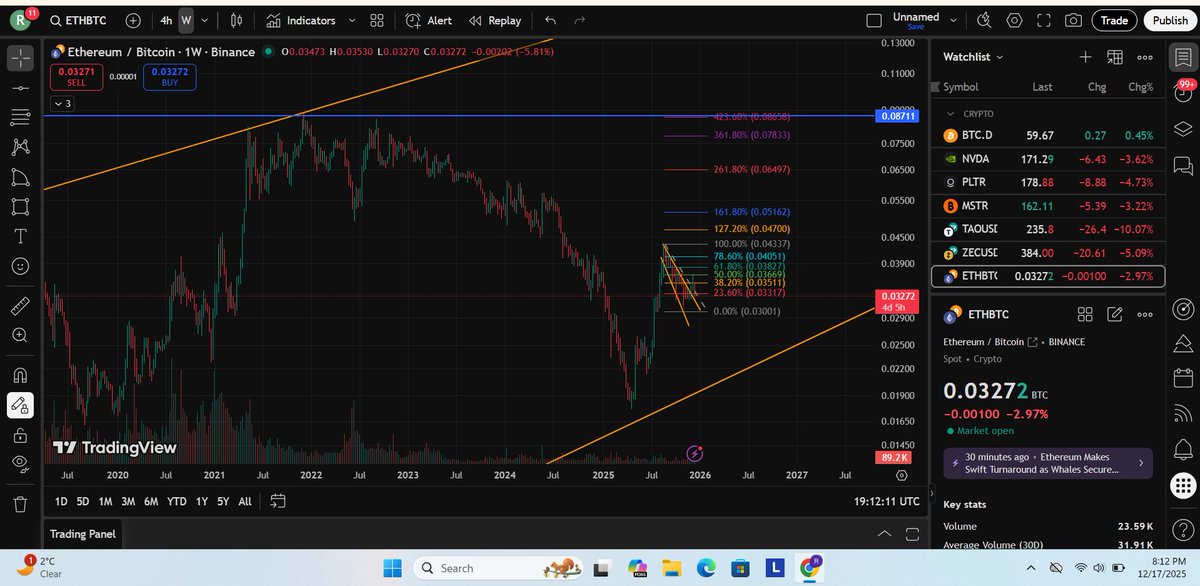The height and width of the screenshot is (586, 1200).
Task: Select the MSTR watchlist row
Action: pos(1049,206)
